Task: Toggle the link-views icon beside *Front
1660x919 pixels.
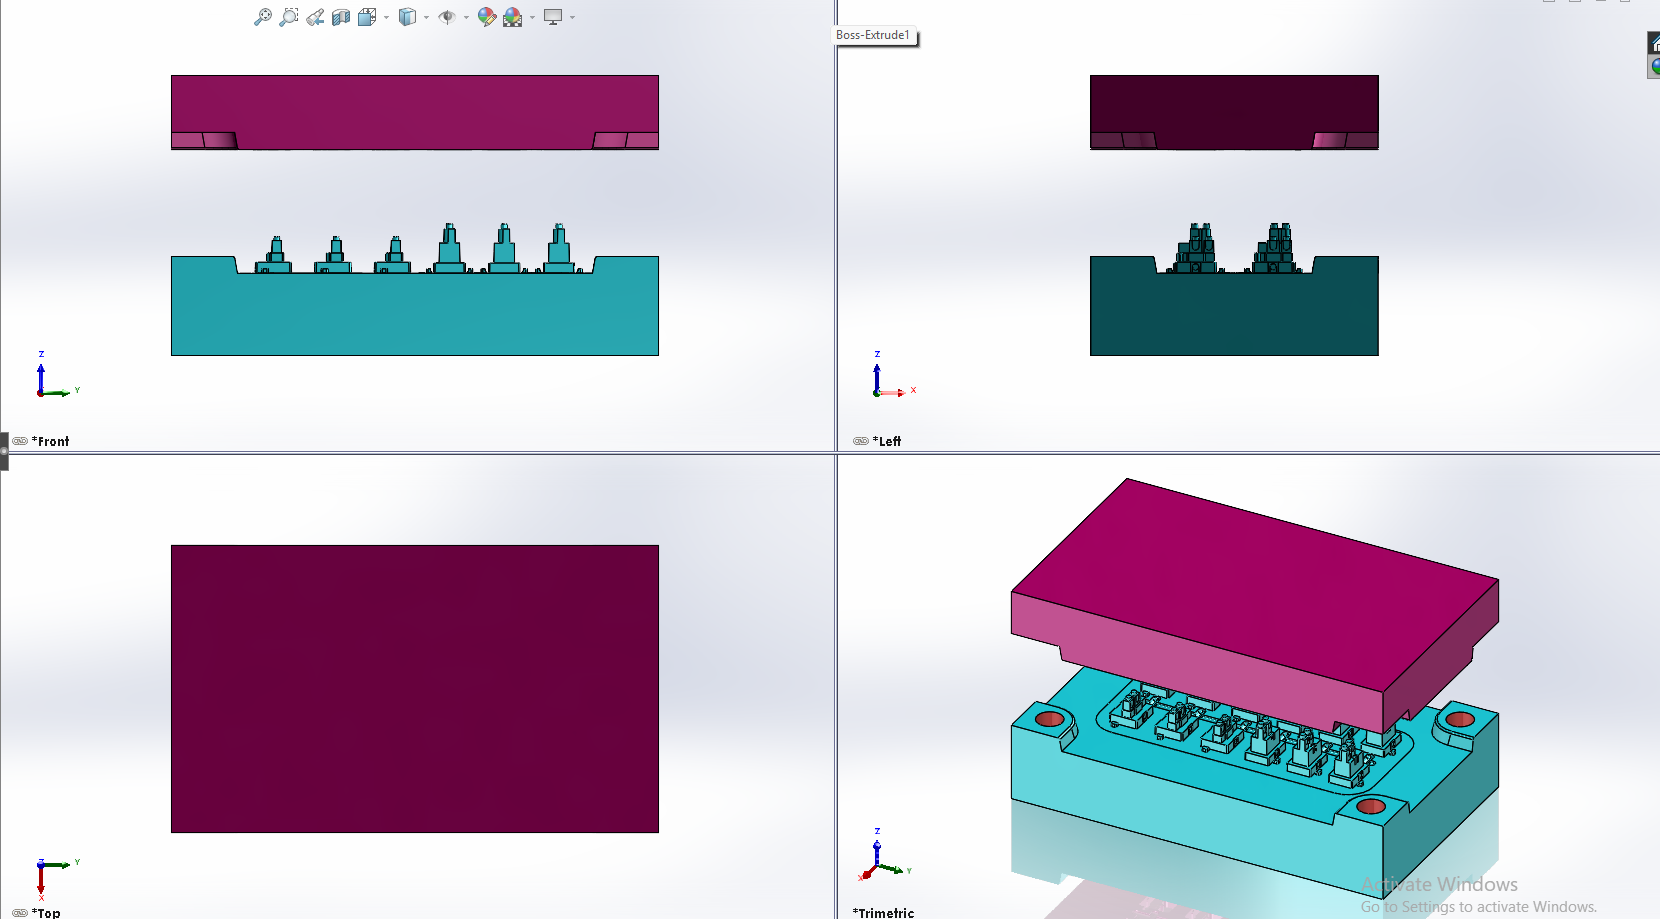Action: coord(20,441)
